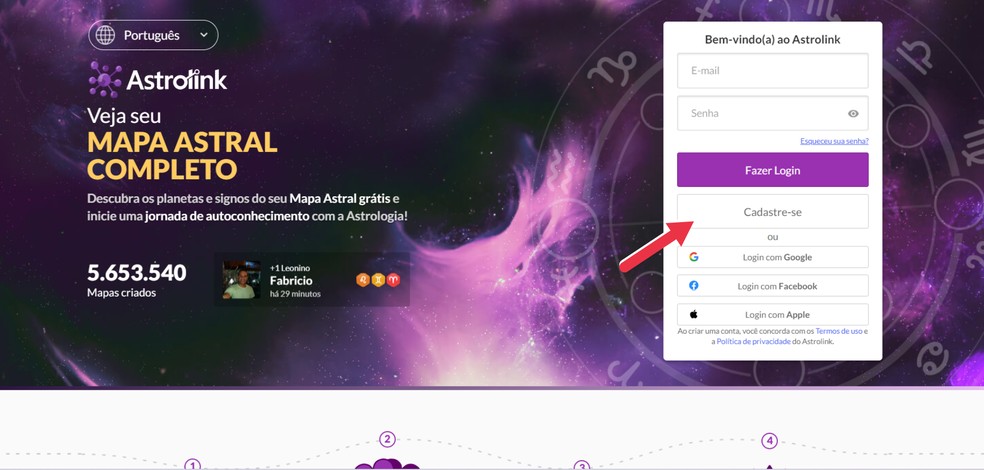Click the orange Leo sign badge

tap(363, 280)
